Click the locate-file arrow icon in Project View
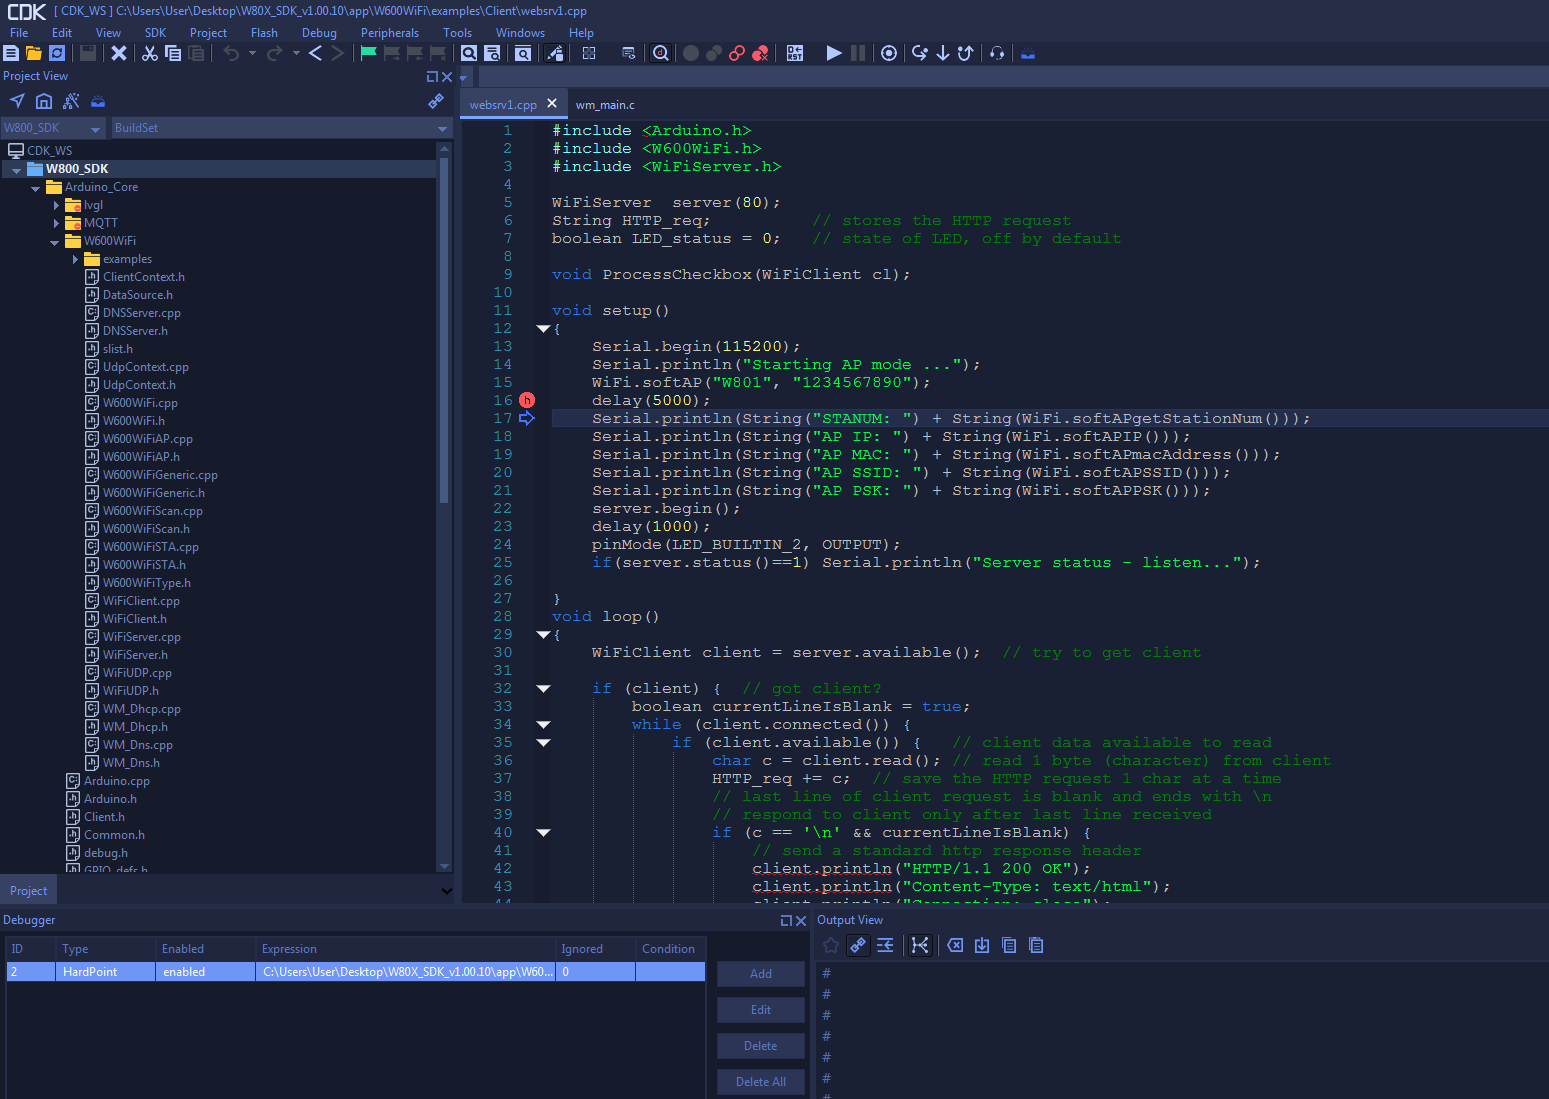This screenshot has width=1549, height=1099. pyautogui.click(x=17, y=101)
